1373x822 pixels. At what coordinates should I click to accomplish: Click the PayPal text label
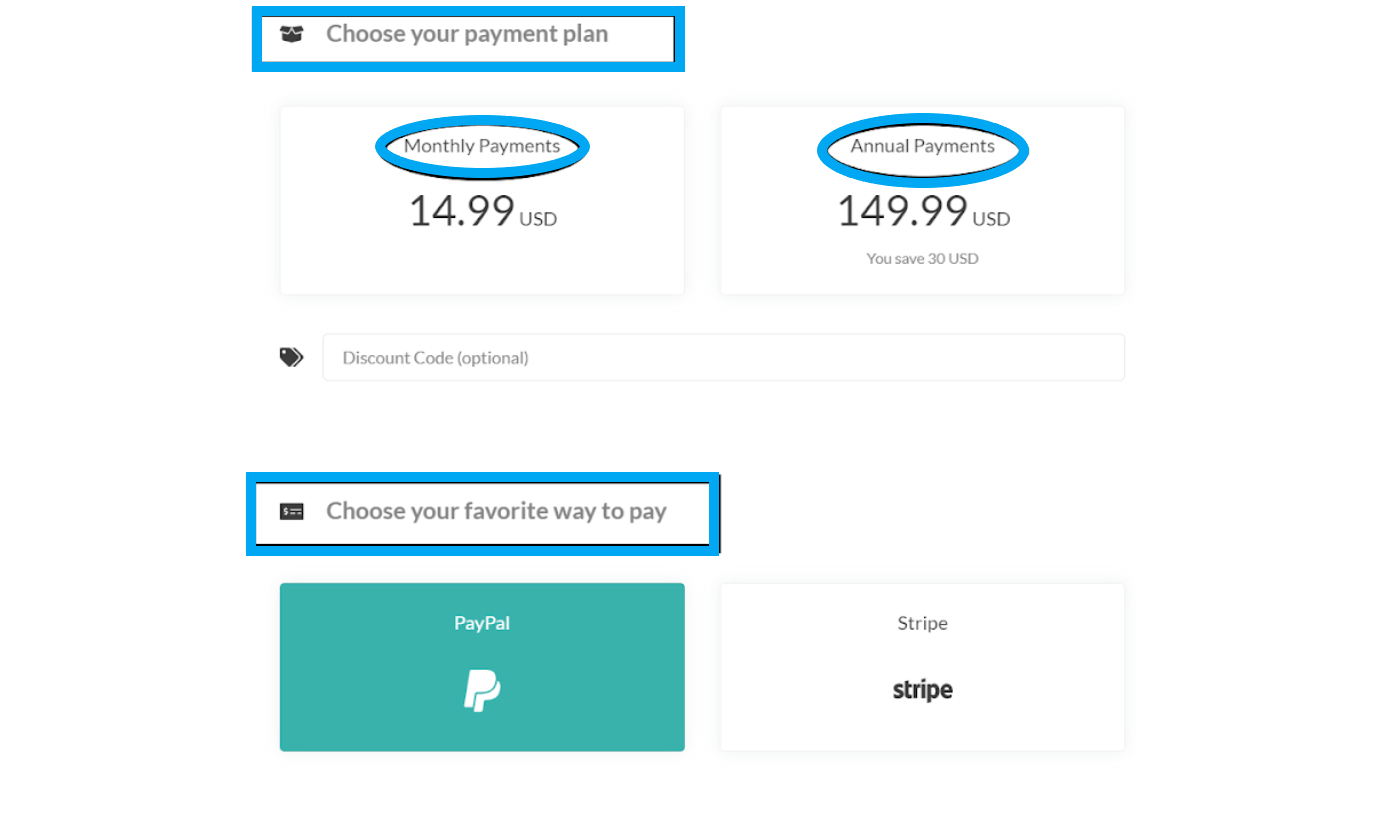pos(482,623)
